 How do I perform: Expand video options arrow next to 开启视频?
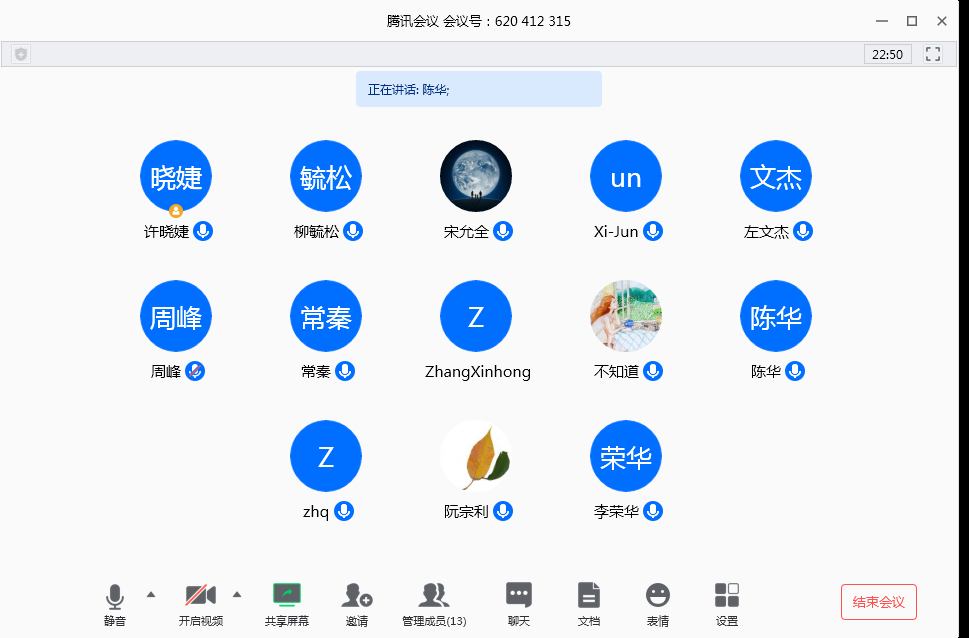[237, 594]
